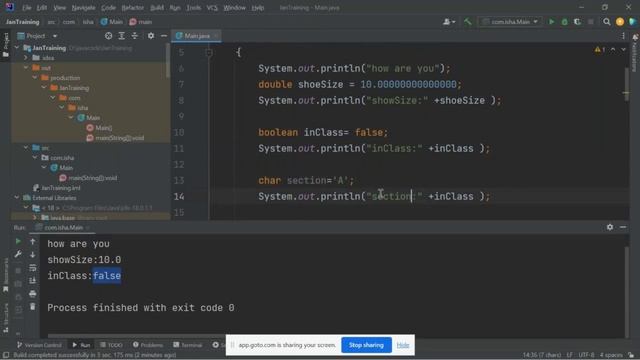Image resolution: width=640 pixels, height=360 pixels.
Task: Open the Navigate menu
Action: click(83, 8)
